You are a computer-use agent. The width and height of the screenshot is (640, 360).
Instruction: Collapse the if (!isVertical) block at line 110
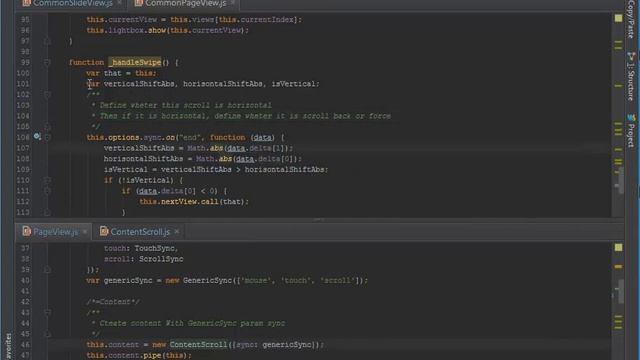[x=47, y=180]
